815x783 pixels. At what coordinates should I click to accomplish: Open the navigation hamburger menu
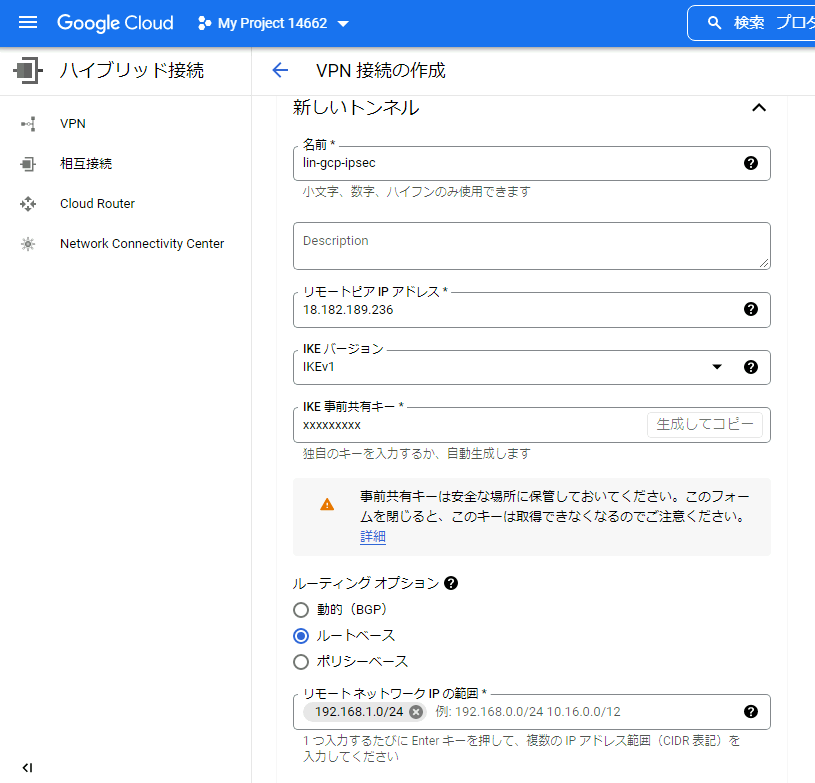click(x=27, y=22)
